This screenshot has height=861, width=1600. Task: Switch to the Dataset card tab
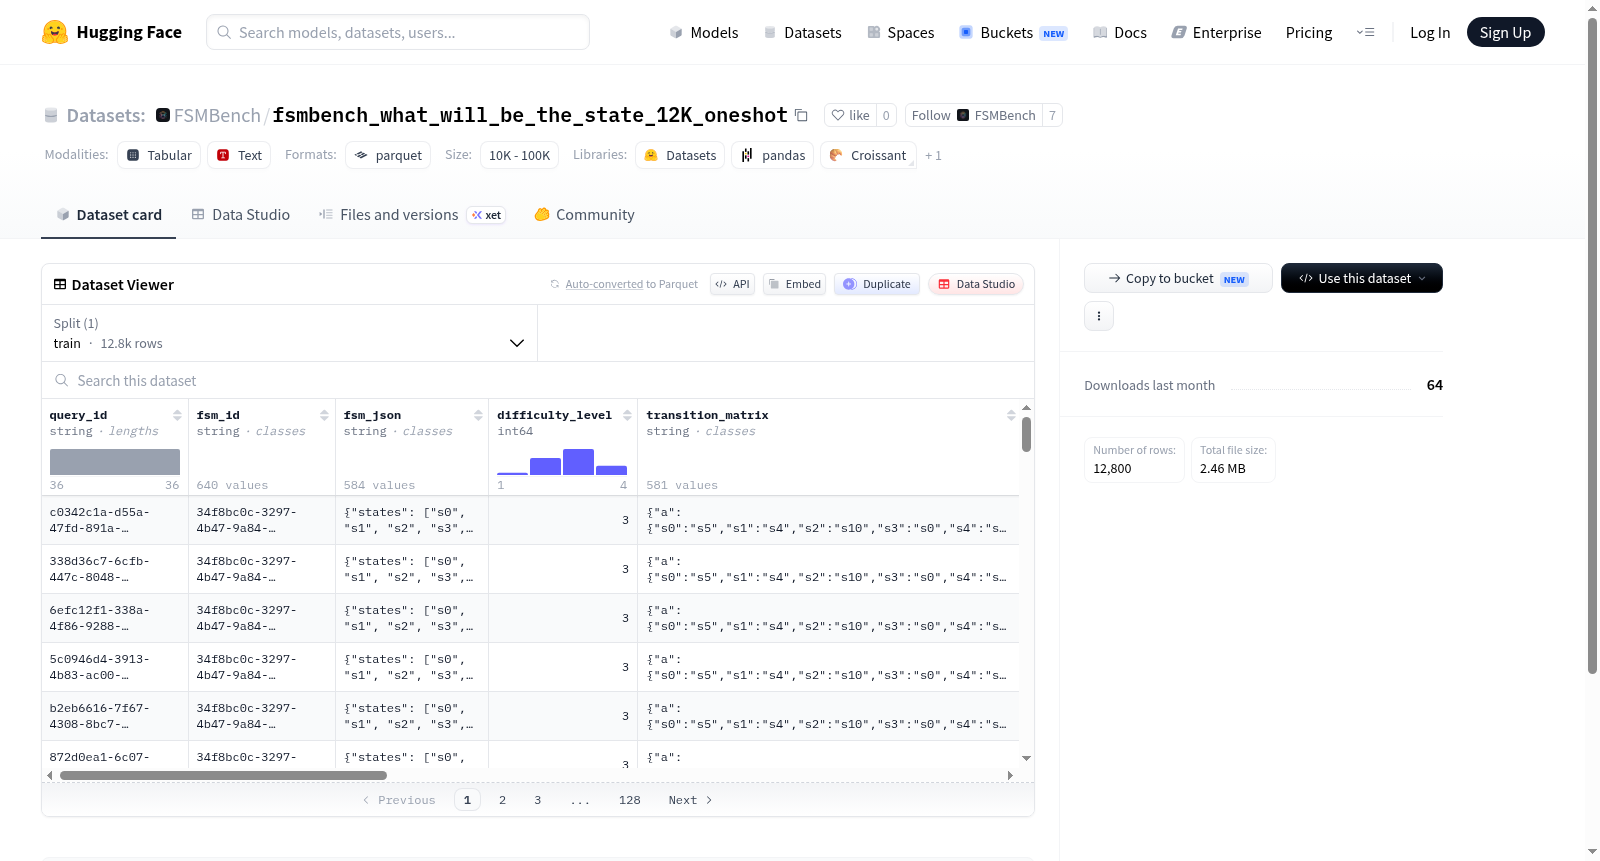[108, 214]
